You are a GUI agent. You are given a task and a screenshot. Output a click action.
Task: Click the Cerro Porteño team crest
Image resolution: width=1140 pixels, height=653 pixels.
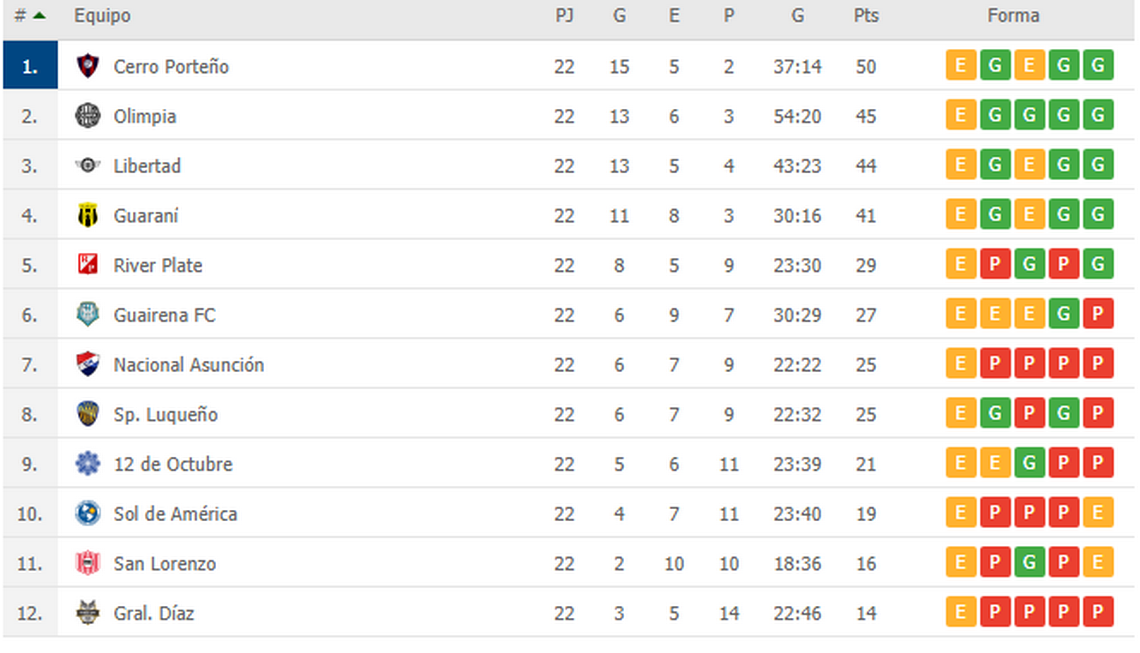[88, 66]
